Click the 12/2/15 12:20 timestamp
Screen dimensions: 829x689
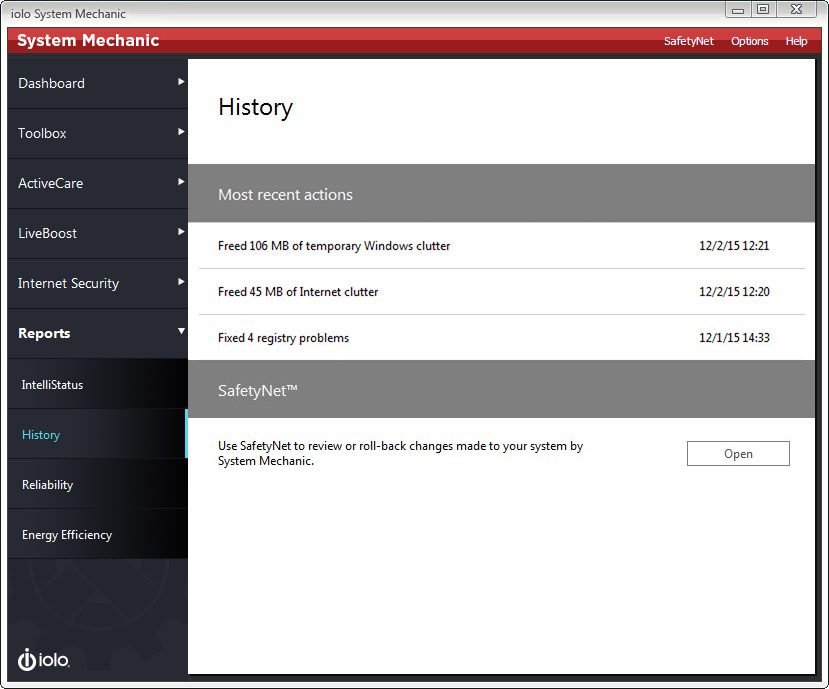coord(734,292)
